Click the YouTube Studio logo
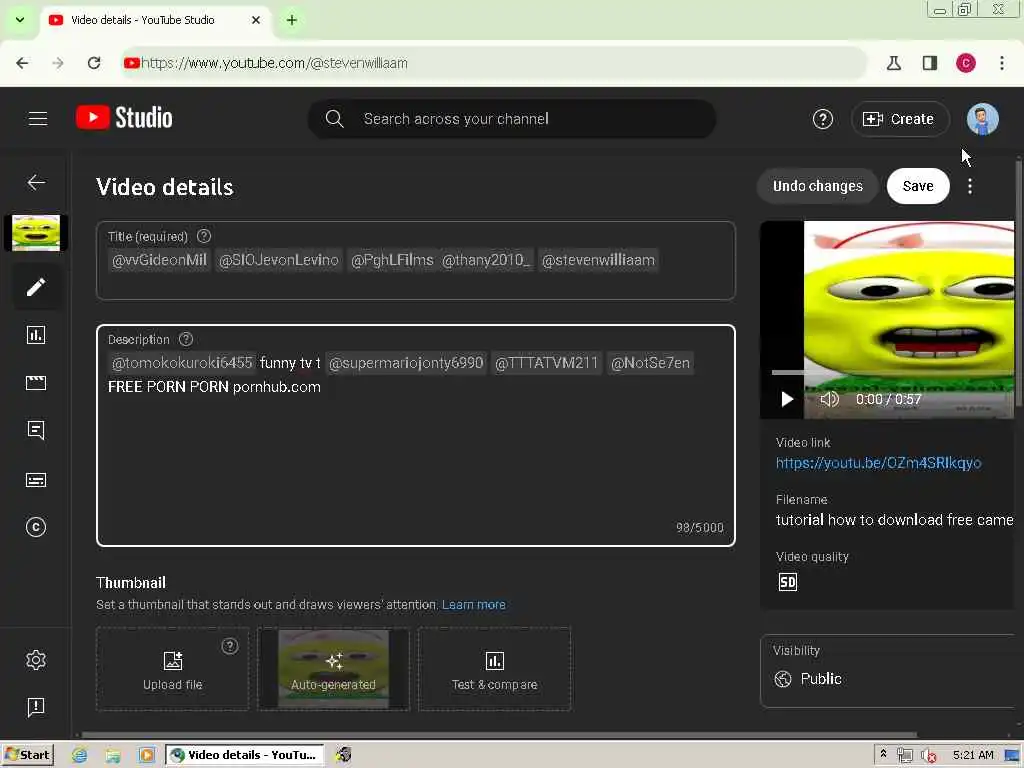Screen dimensions: 1024x768 [124, 118]
